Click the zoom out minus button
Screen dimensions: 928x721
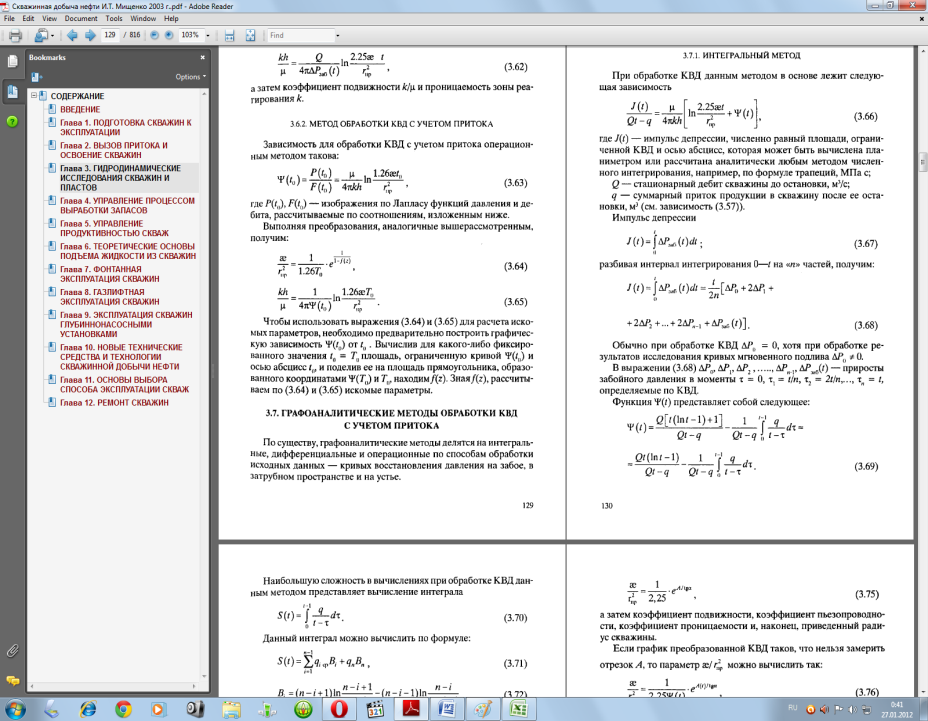(154, 36)
